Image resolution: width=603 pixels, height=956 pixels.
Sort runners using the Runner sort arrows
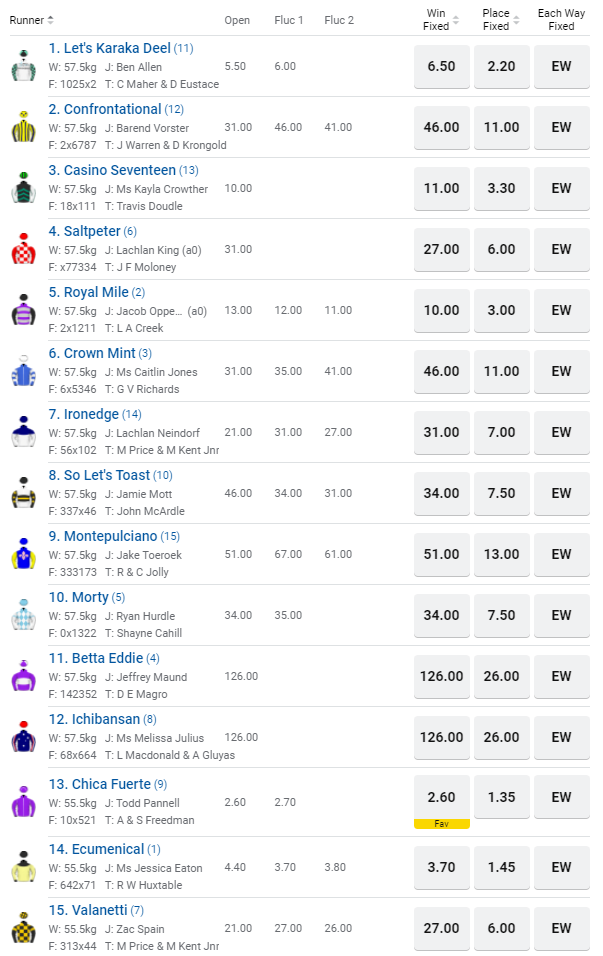[x=51, y=20]
